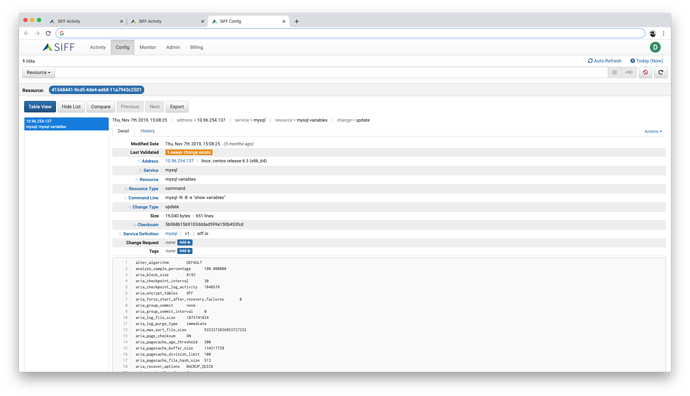Click the Previous button
The height and width of the screenshot is (396, 690).
(130, 106)
